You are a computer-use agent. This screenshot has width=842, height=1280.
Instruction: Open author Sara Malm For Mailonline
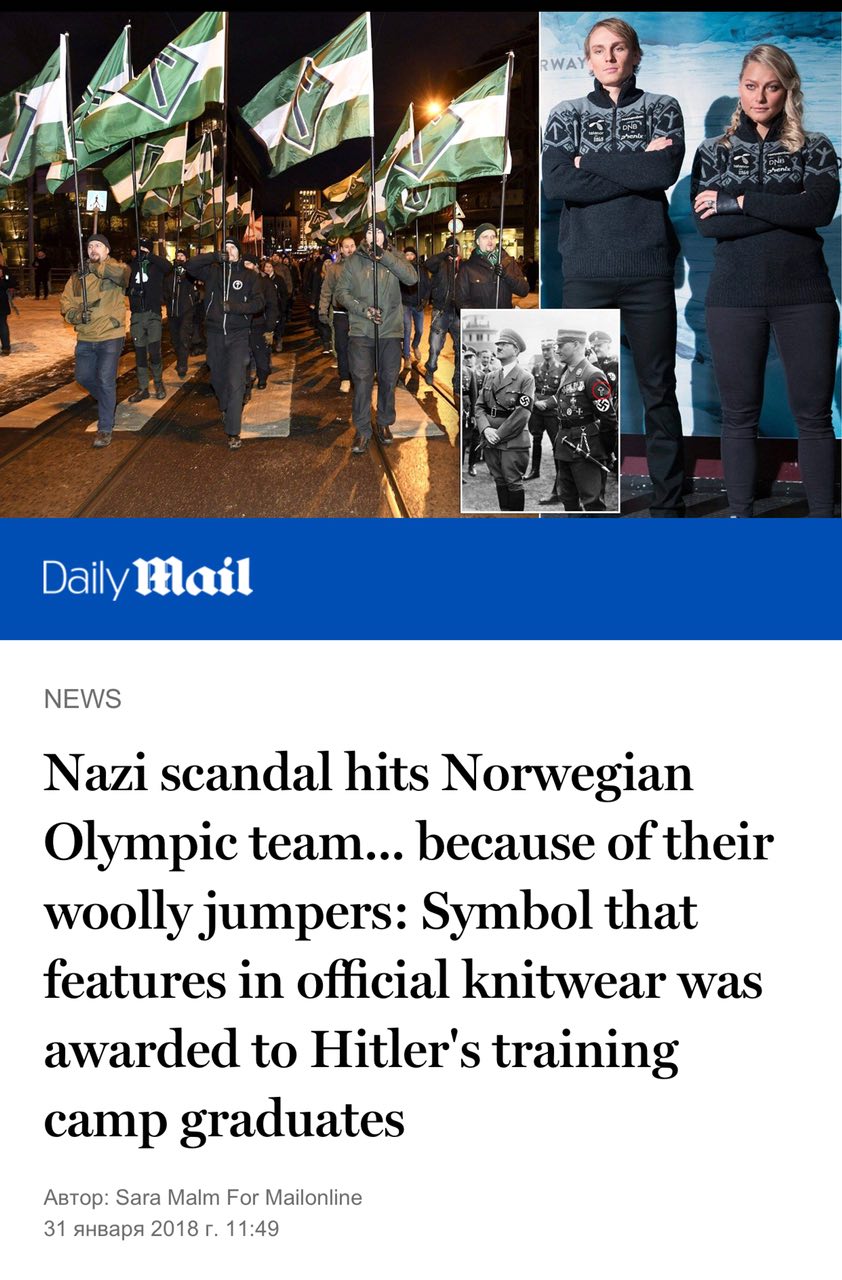[x=239, y=1197]
